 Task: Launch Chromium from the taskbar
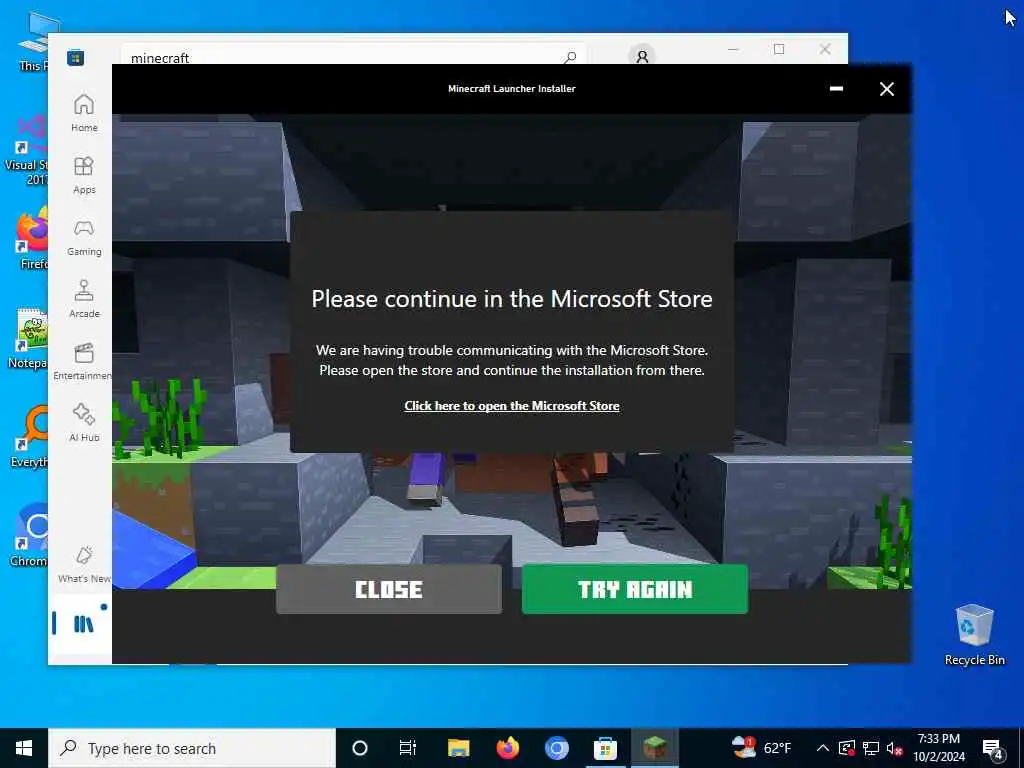(x=556, y=748)
